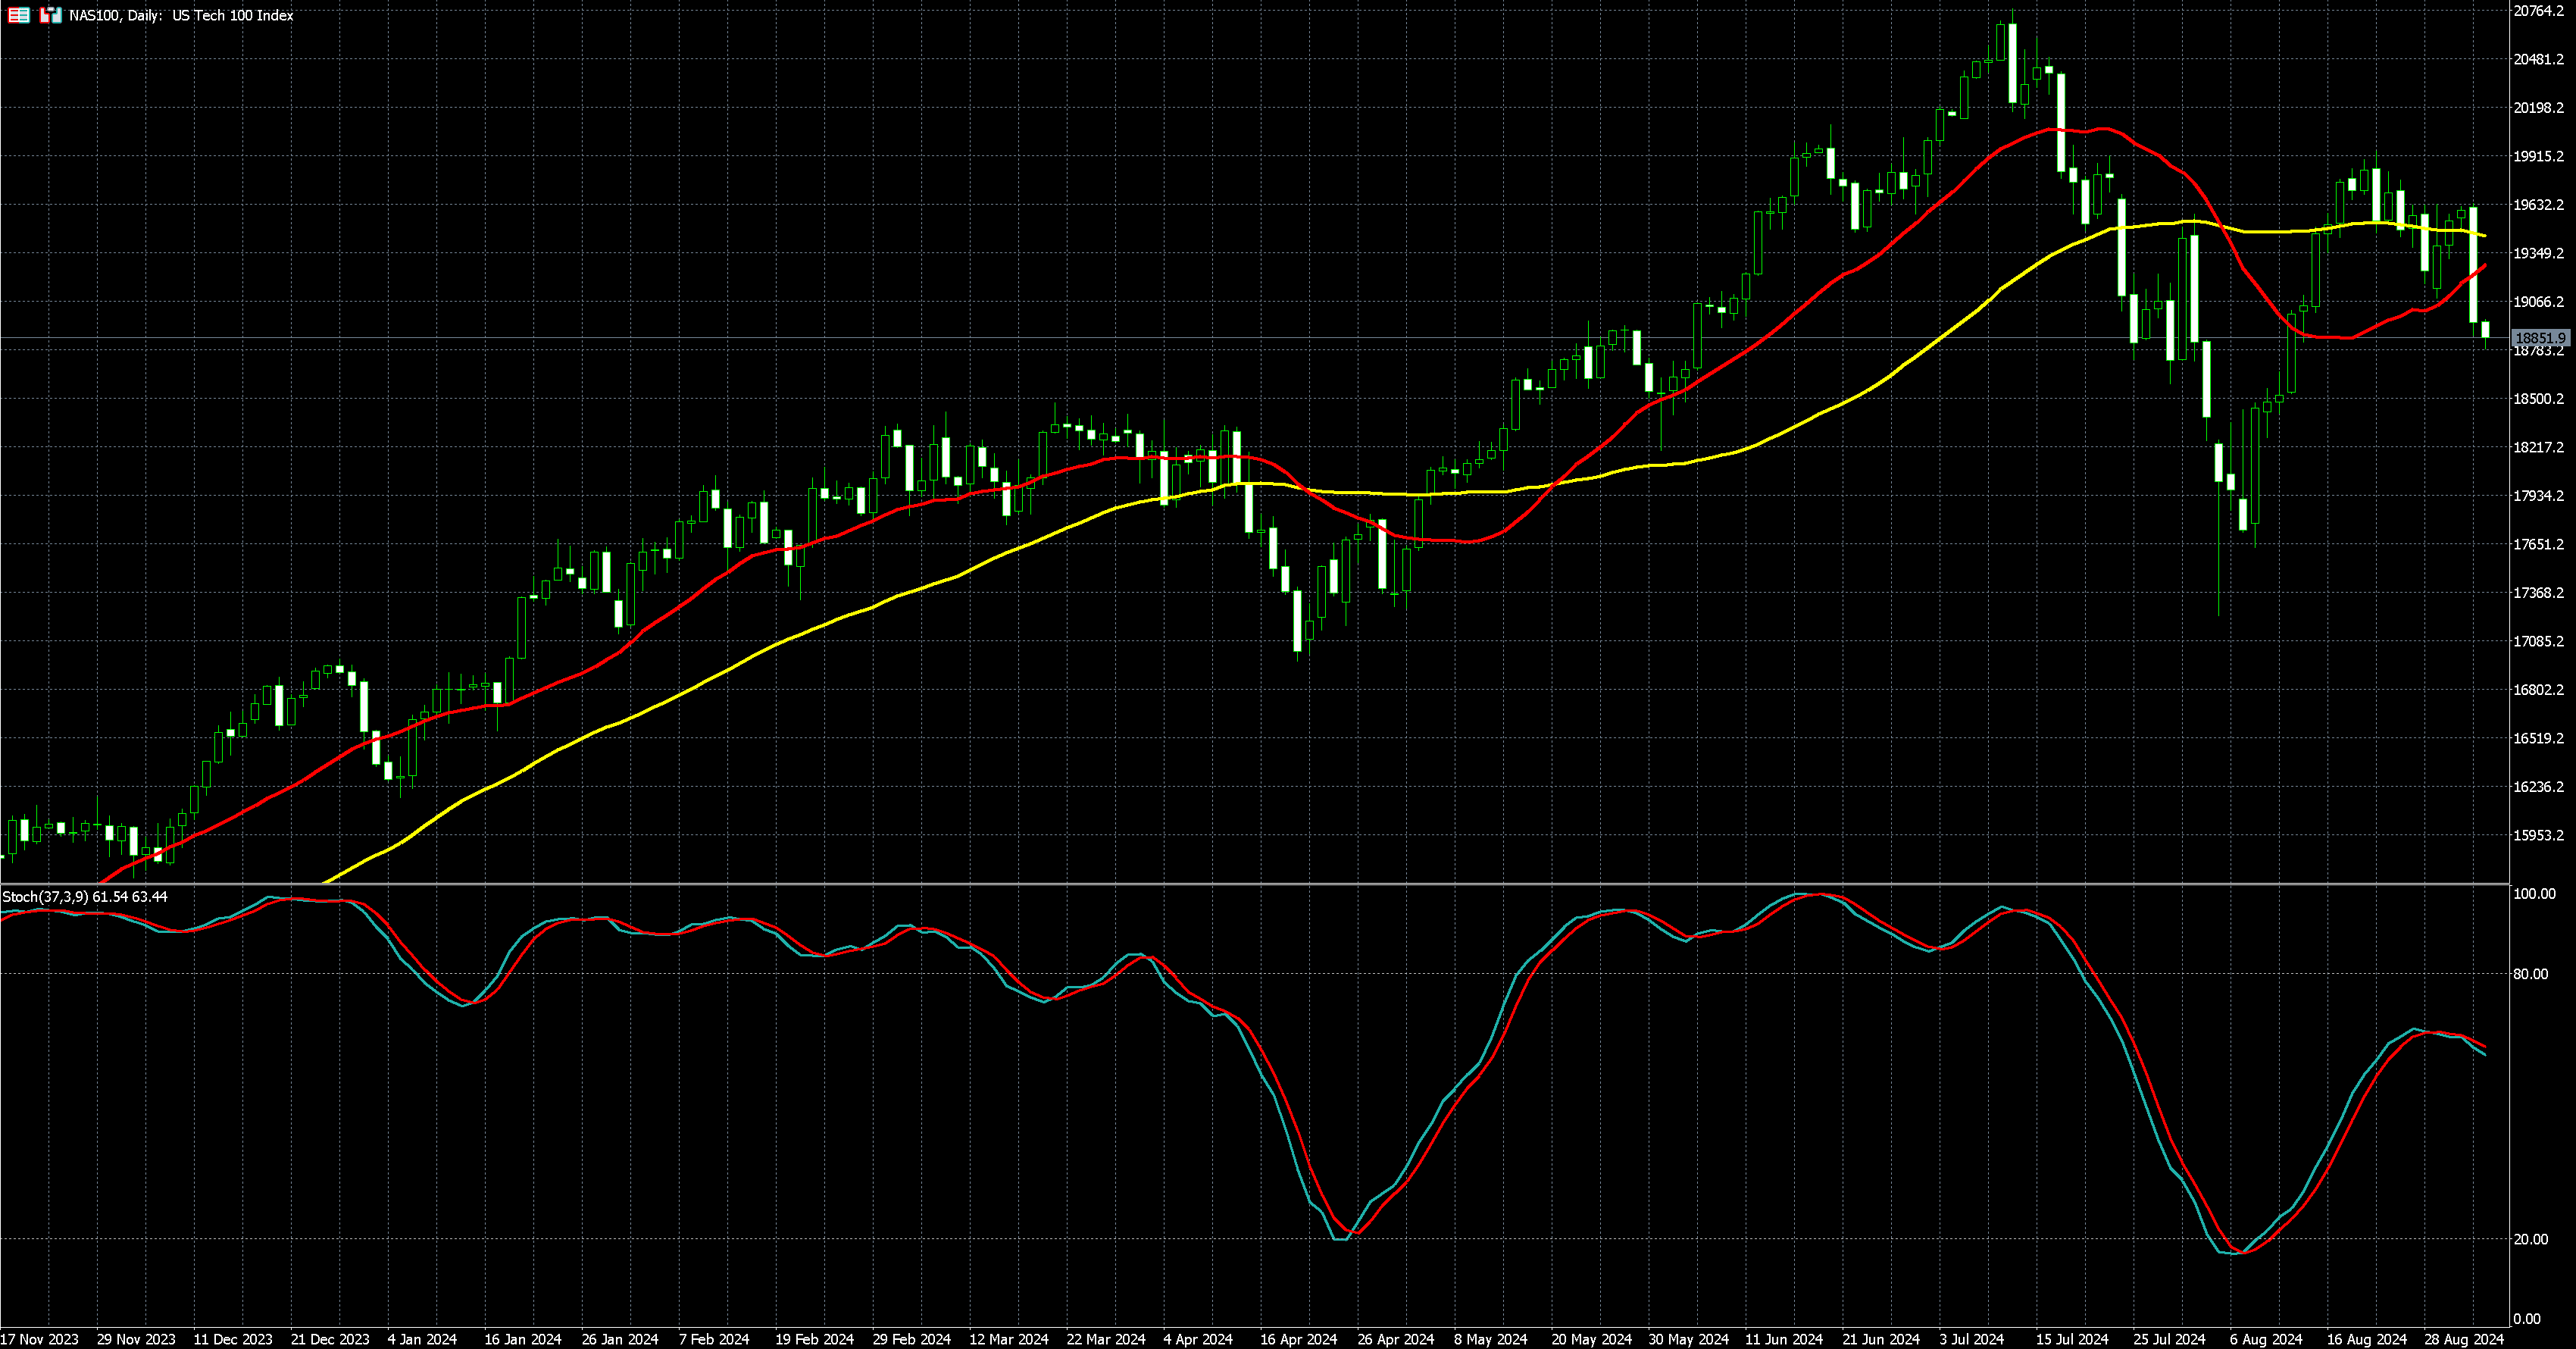The image size is (2576, 1349).
Task: Click the 26 Apr 2024 date label
Action: pos(1395,1339)
